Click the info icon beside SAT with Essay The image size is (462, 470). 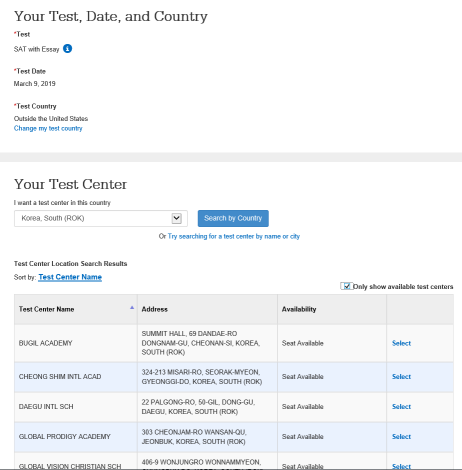tap(67, 49)
